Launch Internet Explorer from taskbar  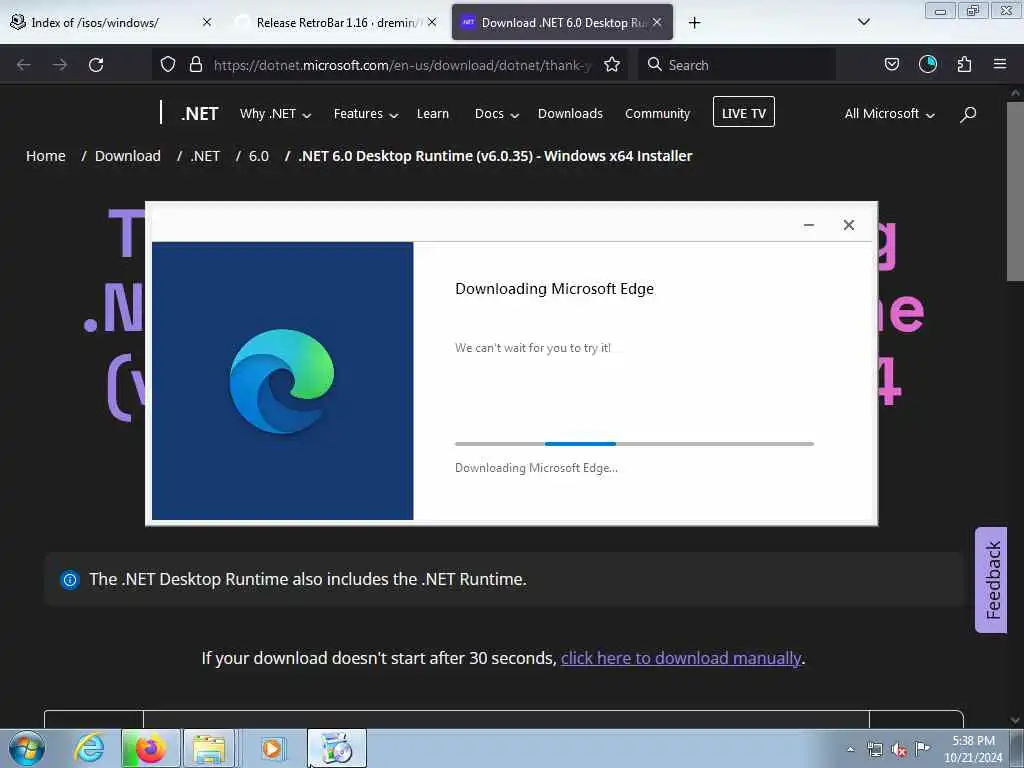[89, 748]
